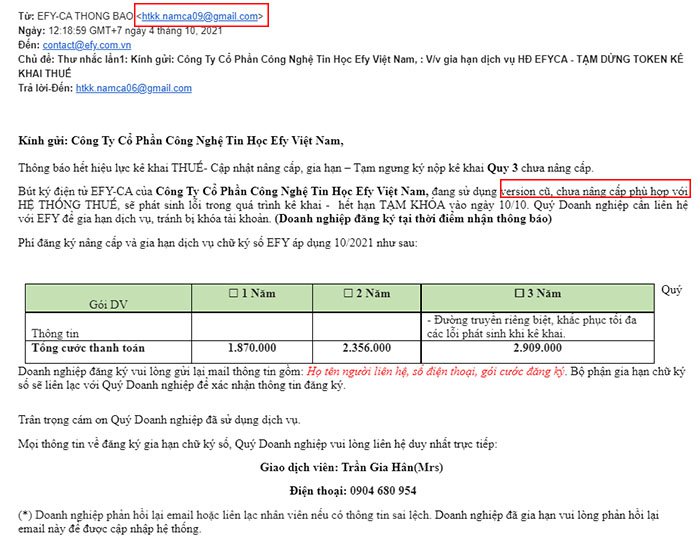Click the sender name EFY-CA THONG BAO
The width and height of the screenshot is (700, 546).
(85, 17)
